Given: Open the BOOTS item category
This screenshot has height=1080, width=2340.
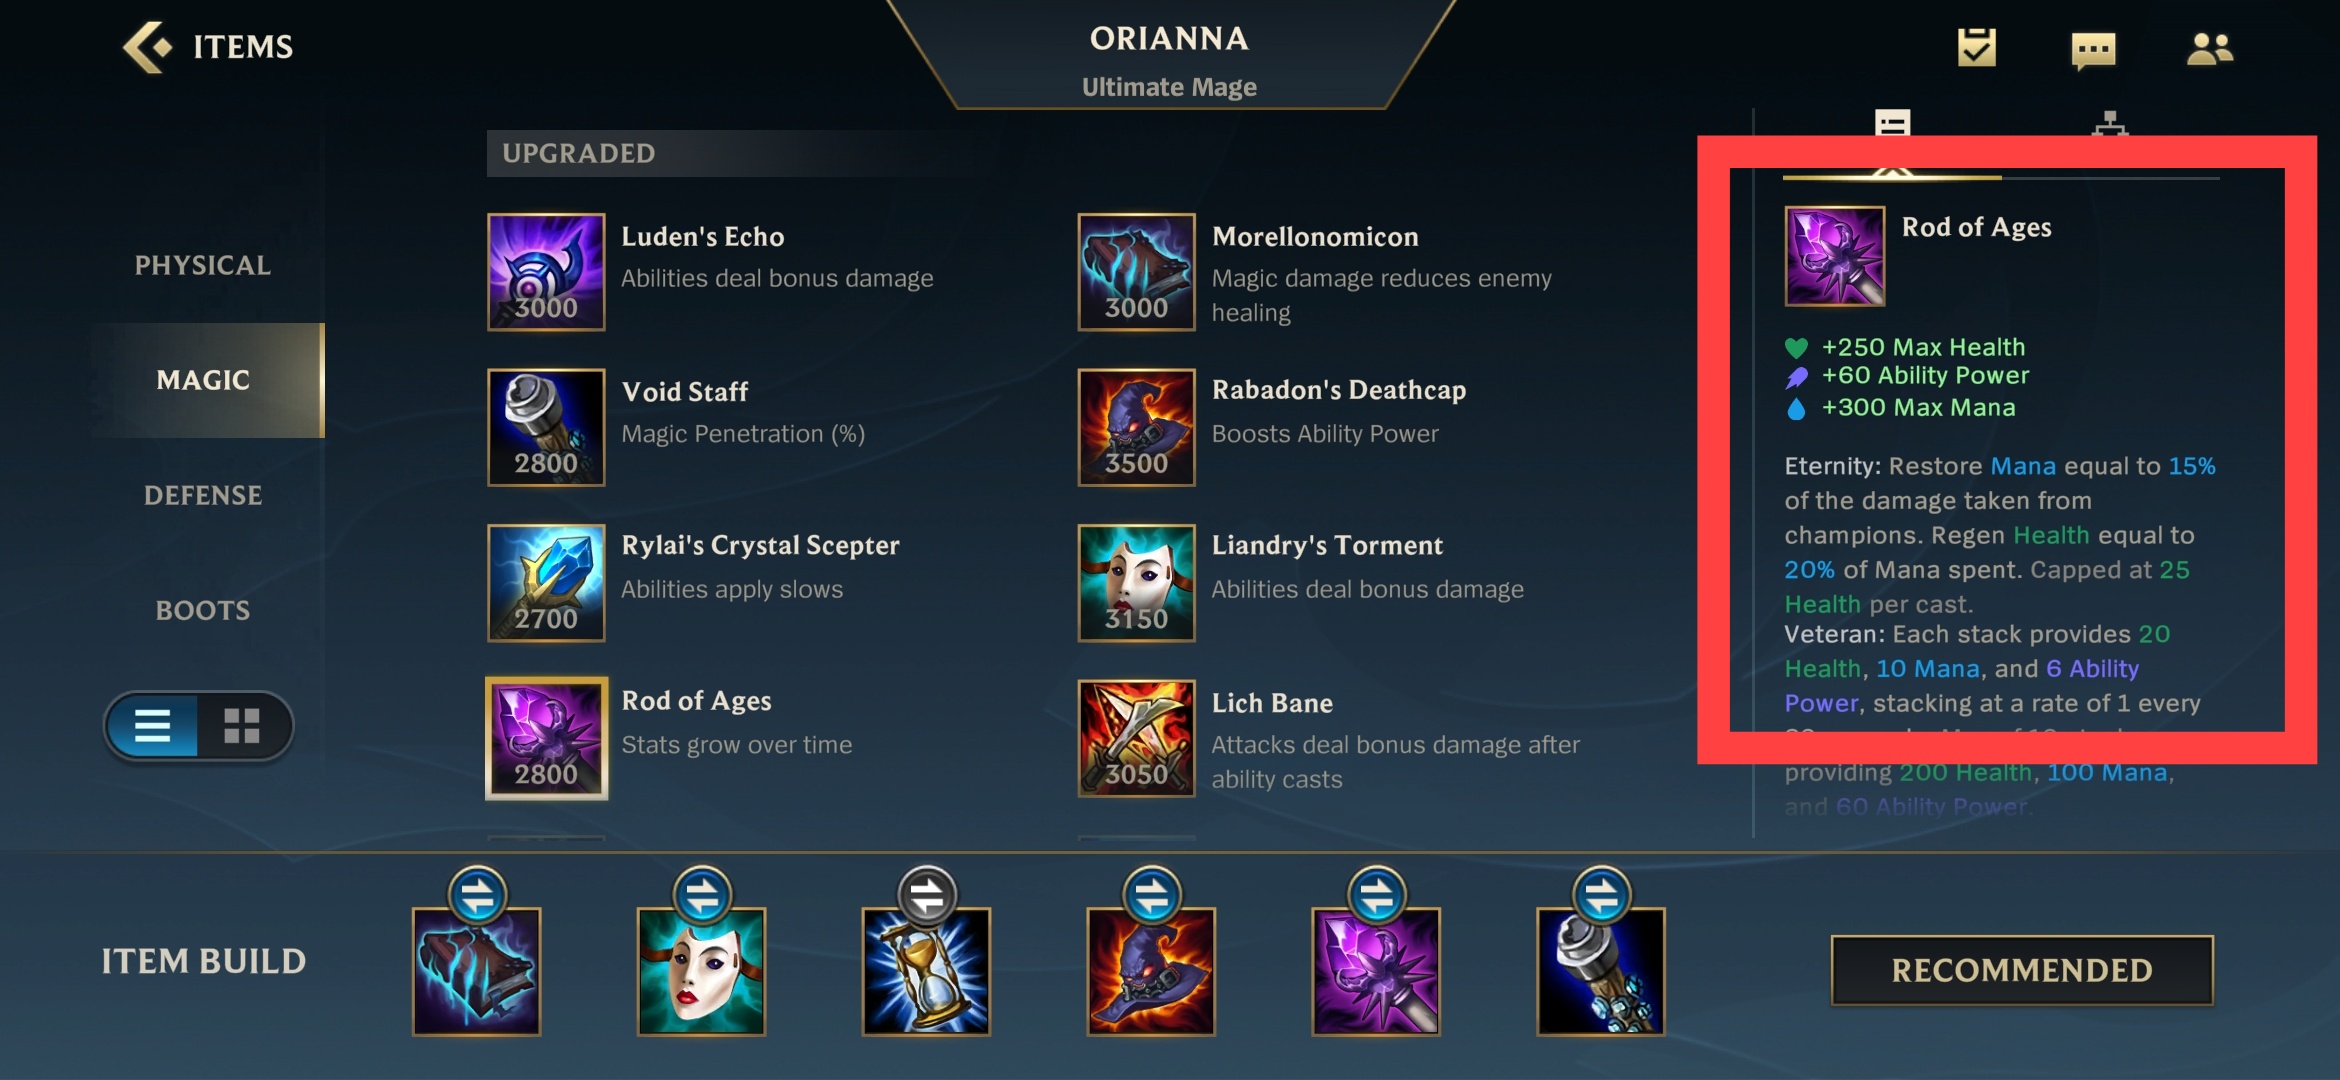Looking at the screenshot, I should click(203, 610).
